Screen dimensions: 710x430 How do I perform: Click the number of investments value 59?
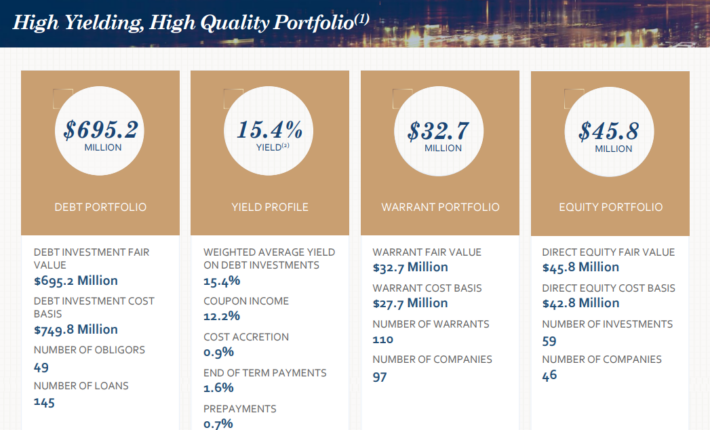click(550, 339)
